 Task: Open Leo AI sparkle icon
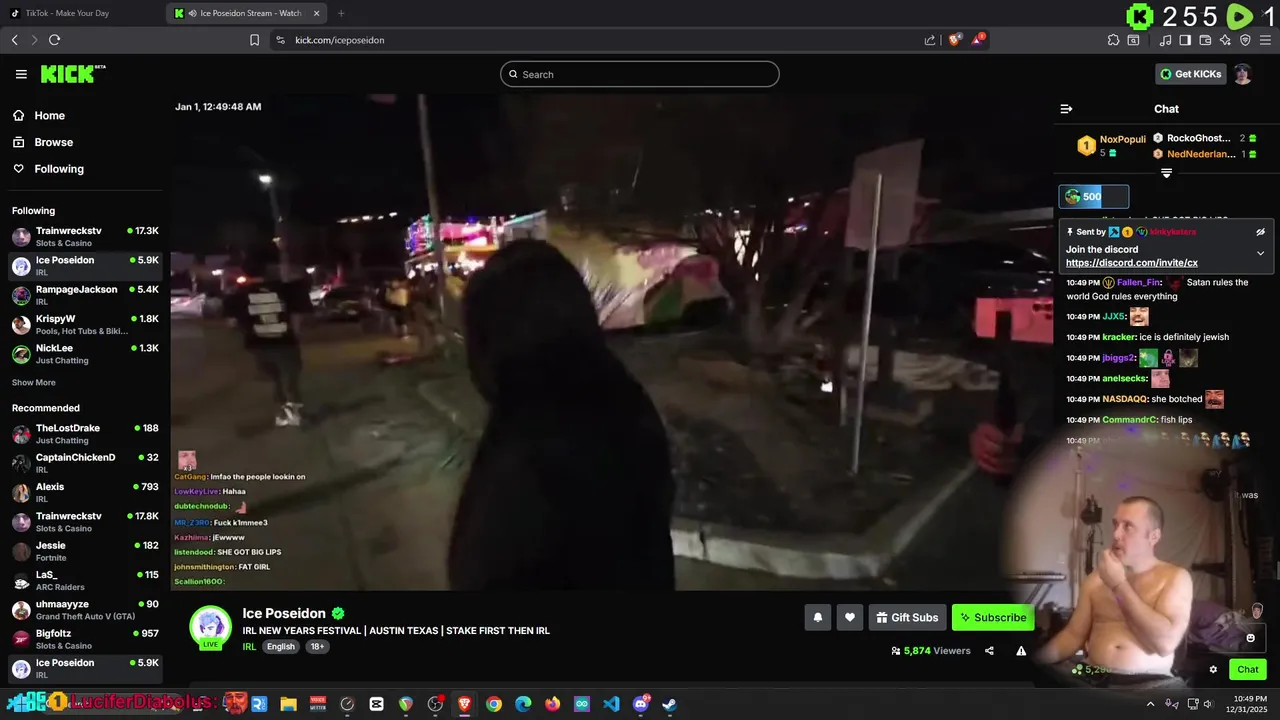(1225, 40)
